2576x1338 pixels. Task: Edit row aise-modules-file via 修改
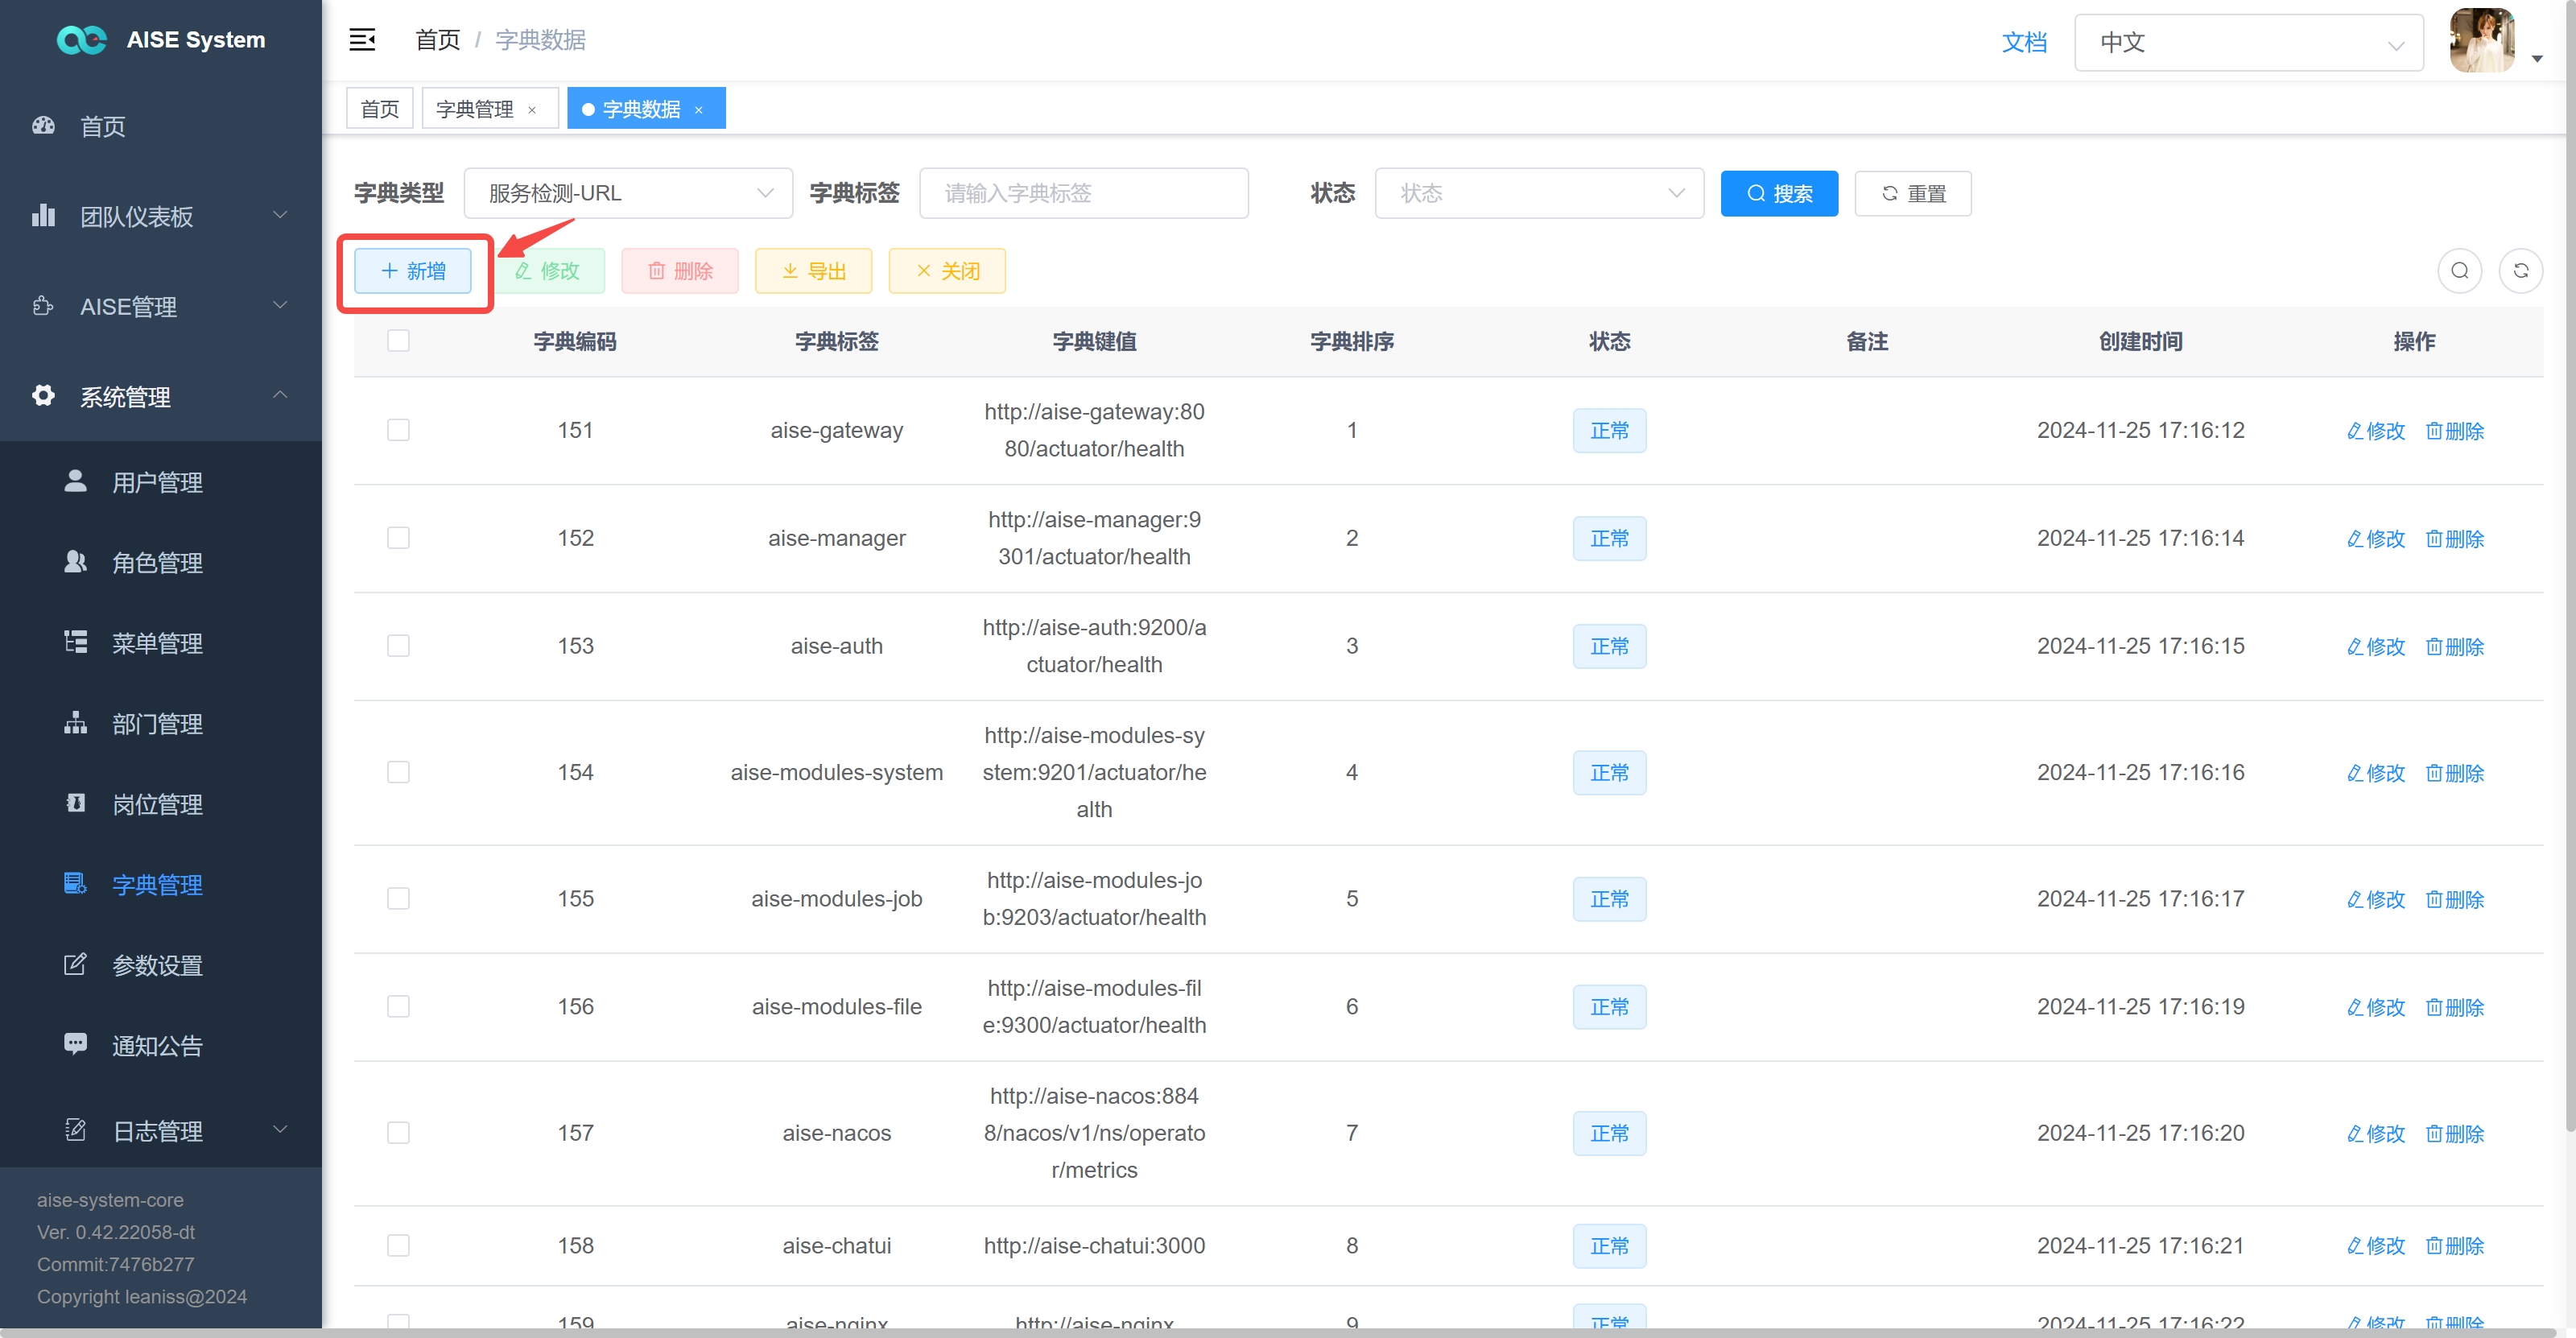click(2376, 1007)
